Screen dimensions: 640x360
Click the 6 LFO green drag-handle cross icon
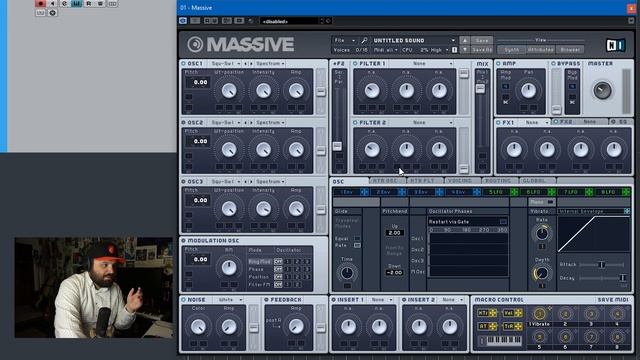551,192
